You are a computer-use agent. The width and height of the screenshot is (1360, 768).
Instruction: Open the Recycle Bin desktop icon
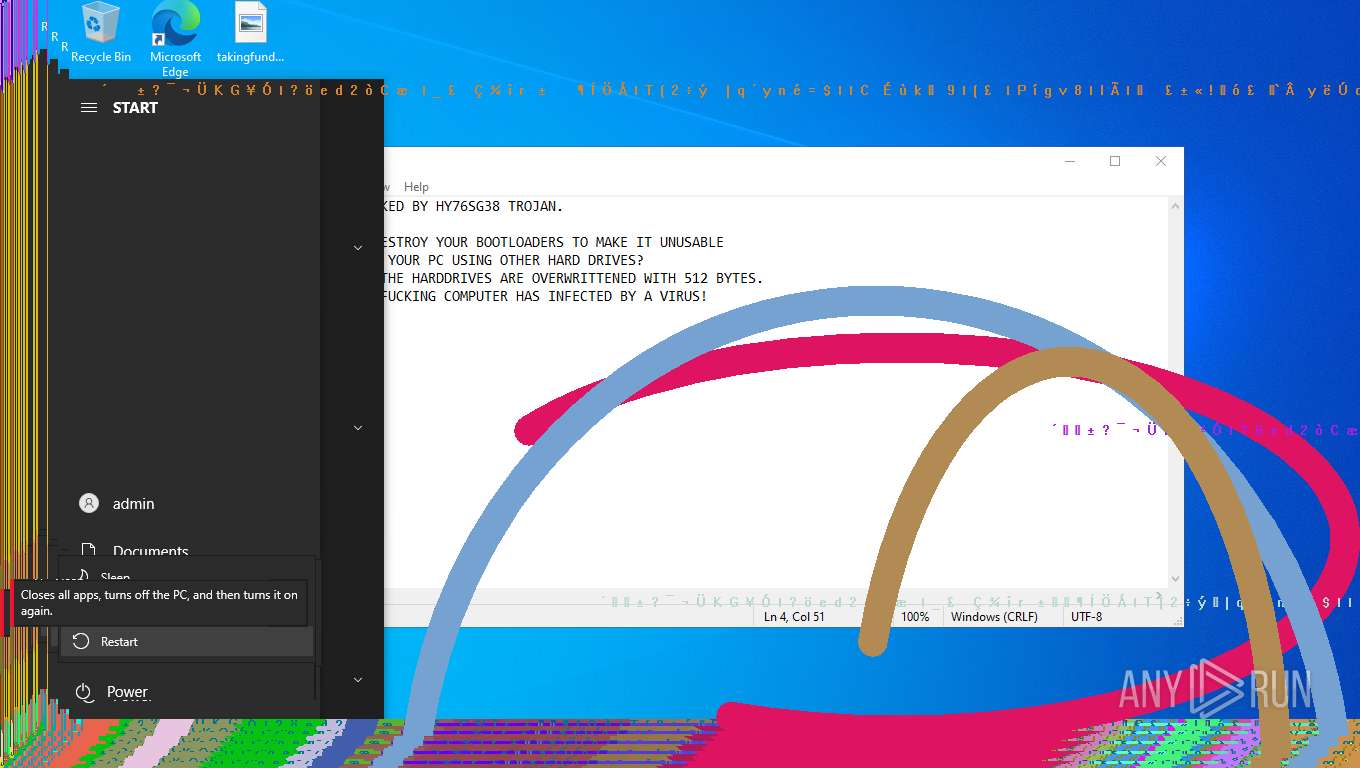100,34
